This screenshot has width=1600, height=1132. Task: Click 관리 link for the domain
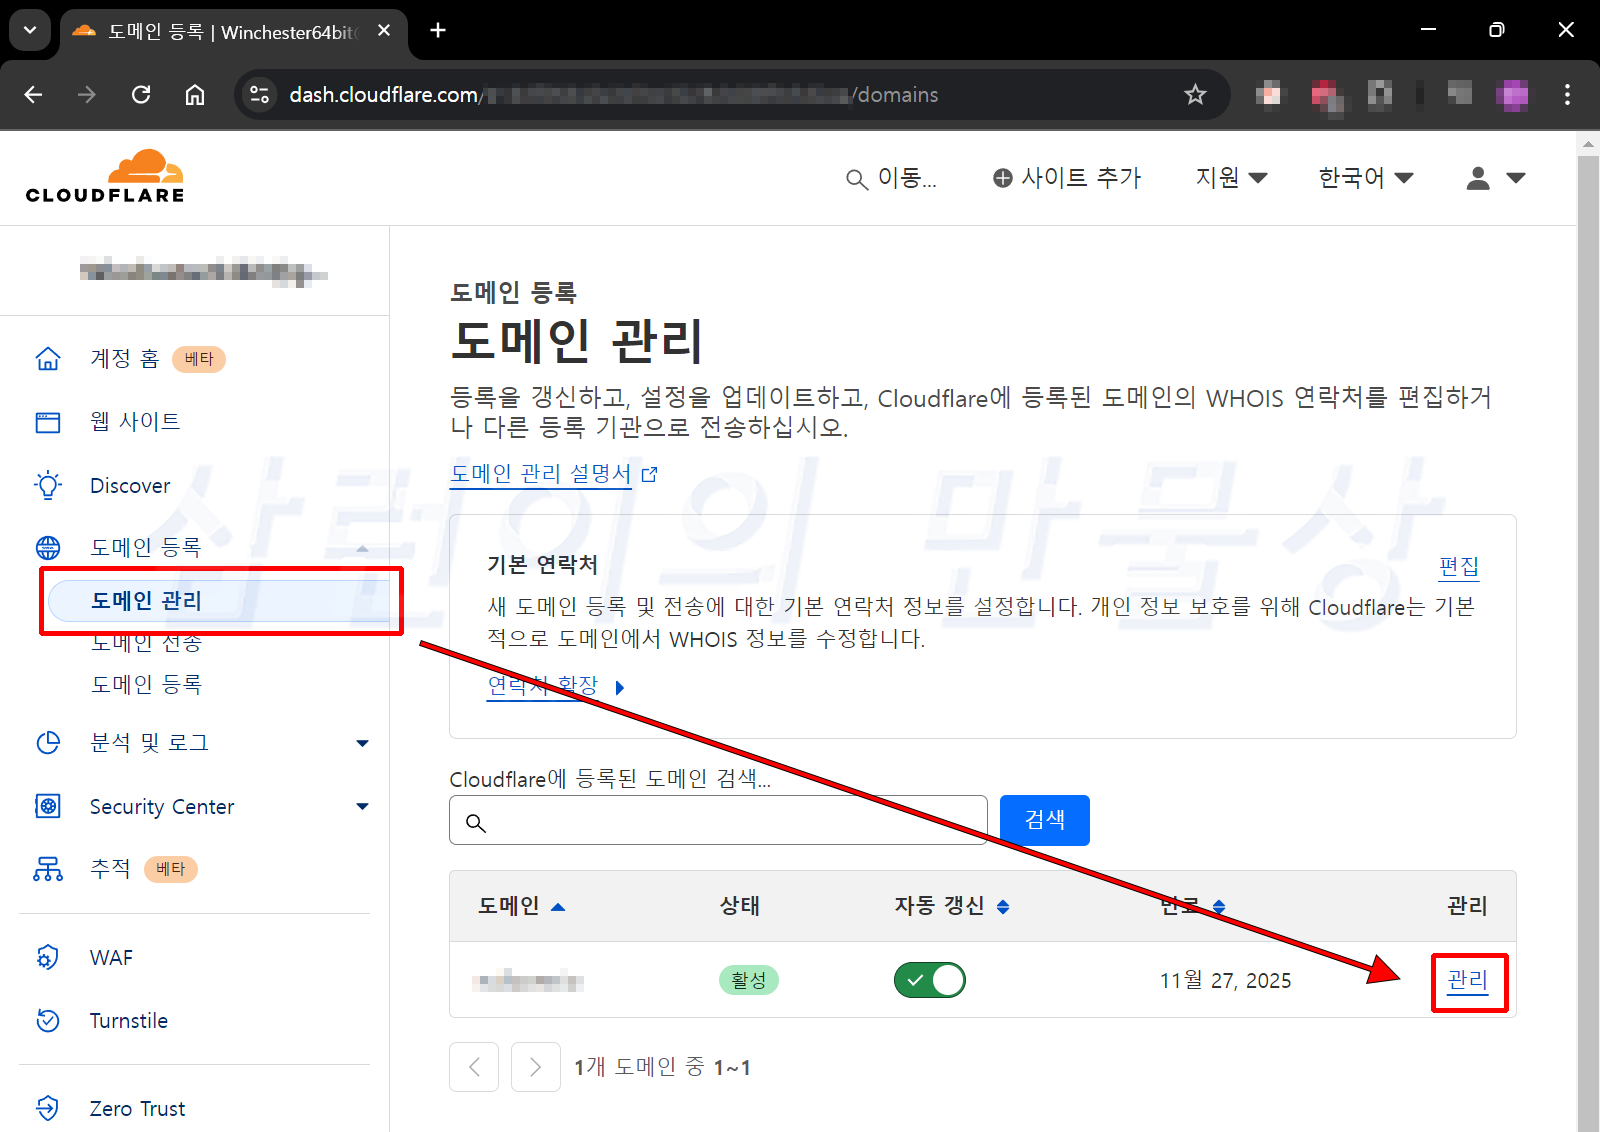click(x=1467, y=980)
